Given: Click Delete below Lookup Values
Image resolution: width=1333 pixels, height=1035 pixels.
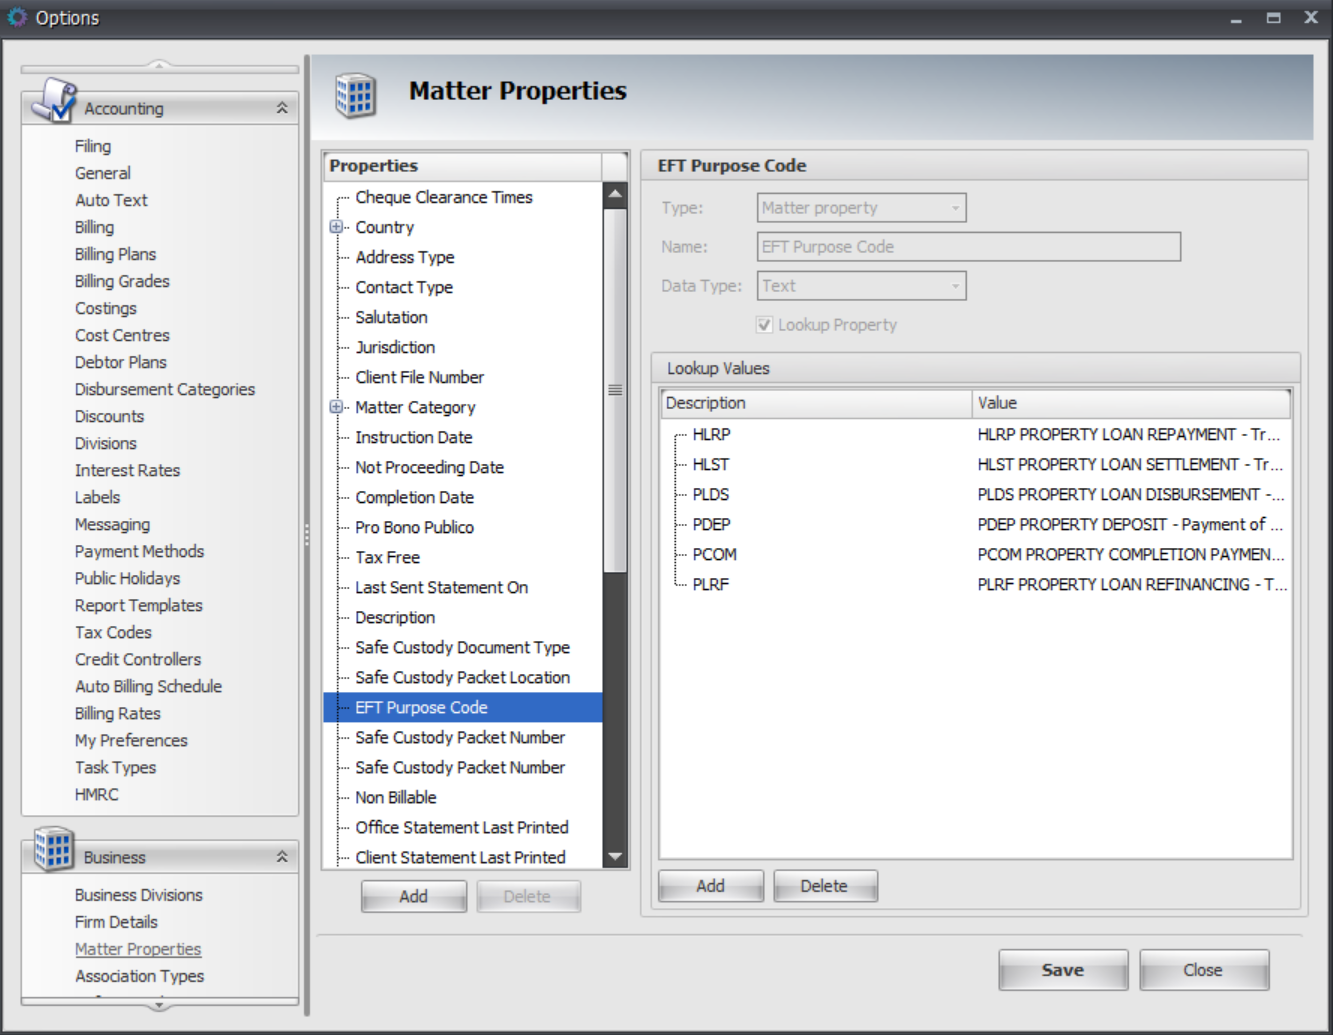Looking at the screenshot, I should pos(825,886).
